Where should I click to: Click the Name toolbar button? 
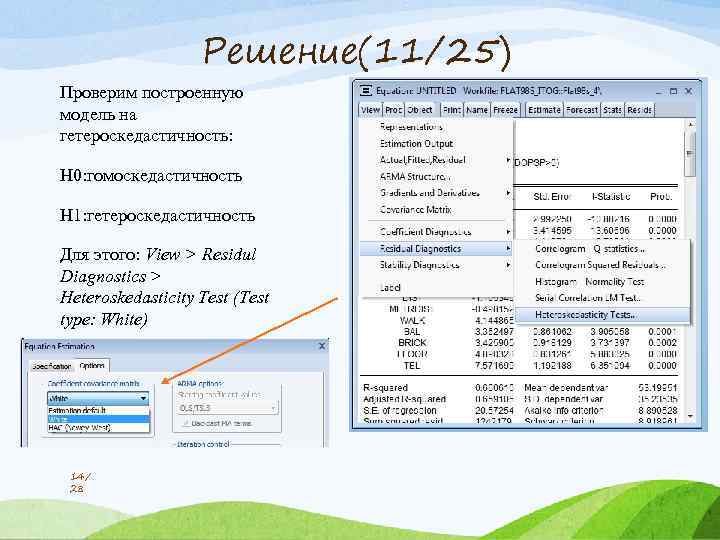pyautogui.click(x=477, y=110)
